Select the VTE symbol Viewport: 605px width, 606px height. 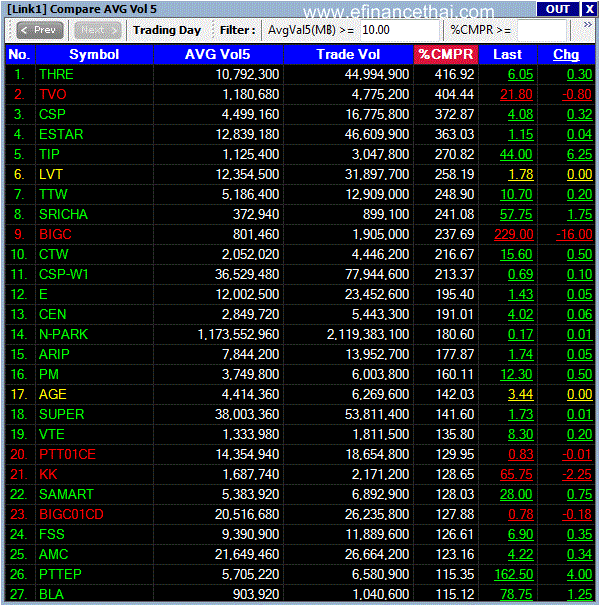[52, 435]
